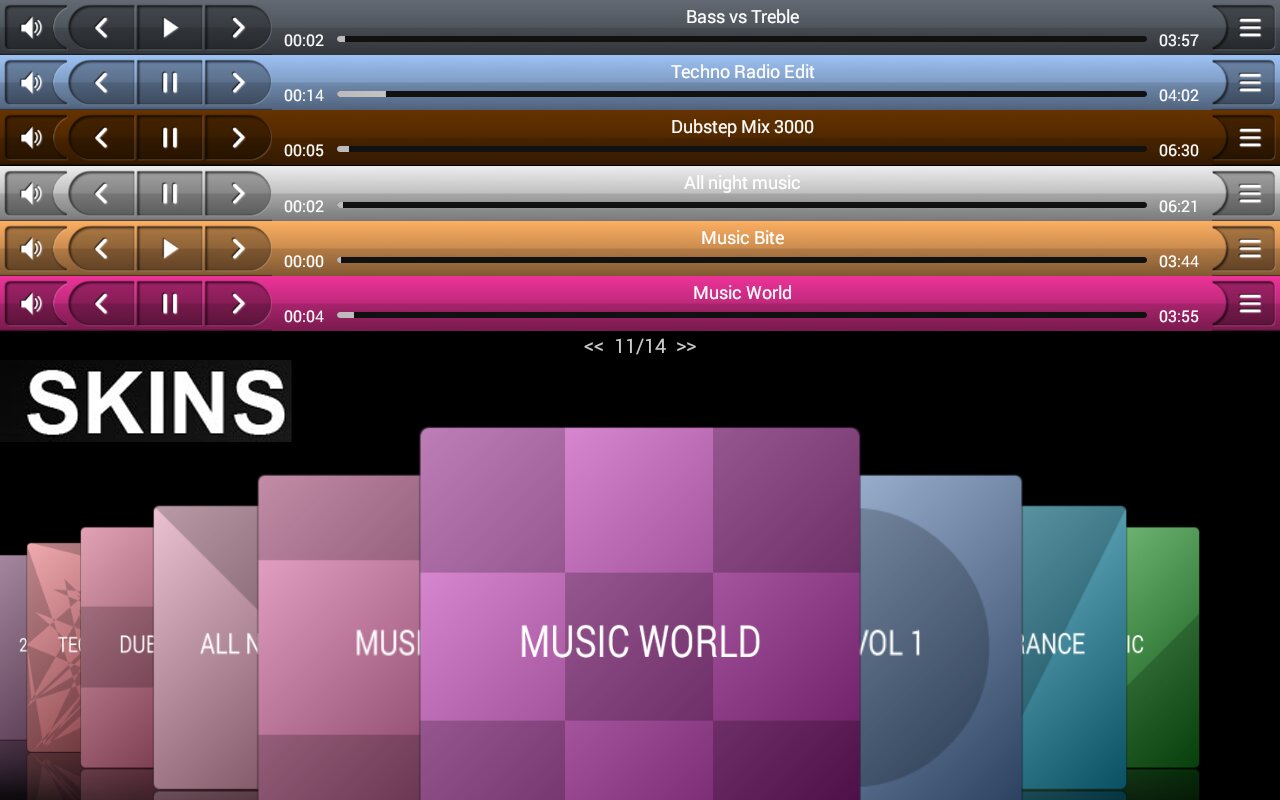The height and width of the screenshot is (800, 1280).
Task: Toggle sound on the Dubstep Mix 3000 player
Action: pyautogui.click(x=31, y=138)
